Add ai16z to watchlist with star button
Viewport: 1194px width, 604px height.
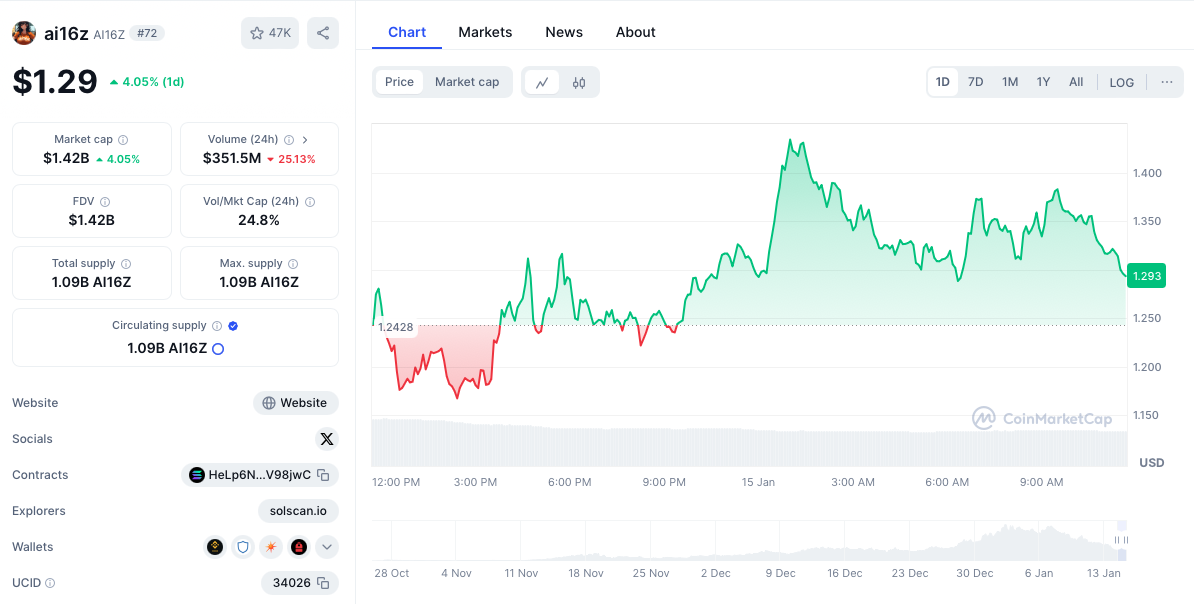pyautogui.click(x=269, y=33)
